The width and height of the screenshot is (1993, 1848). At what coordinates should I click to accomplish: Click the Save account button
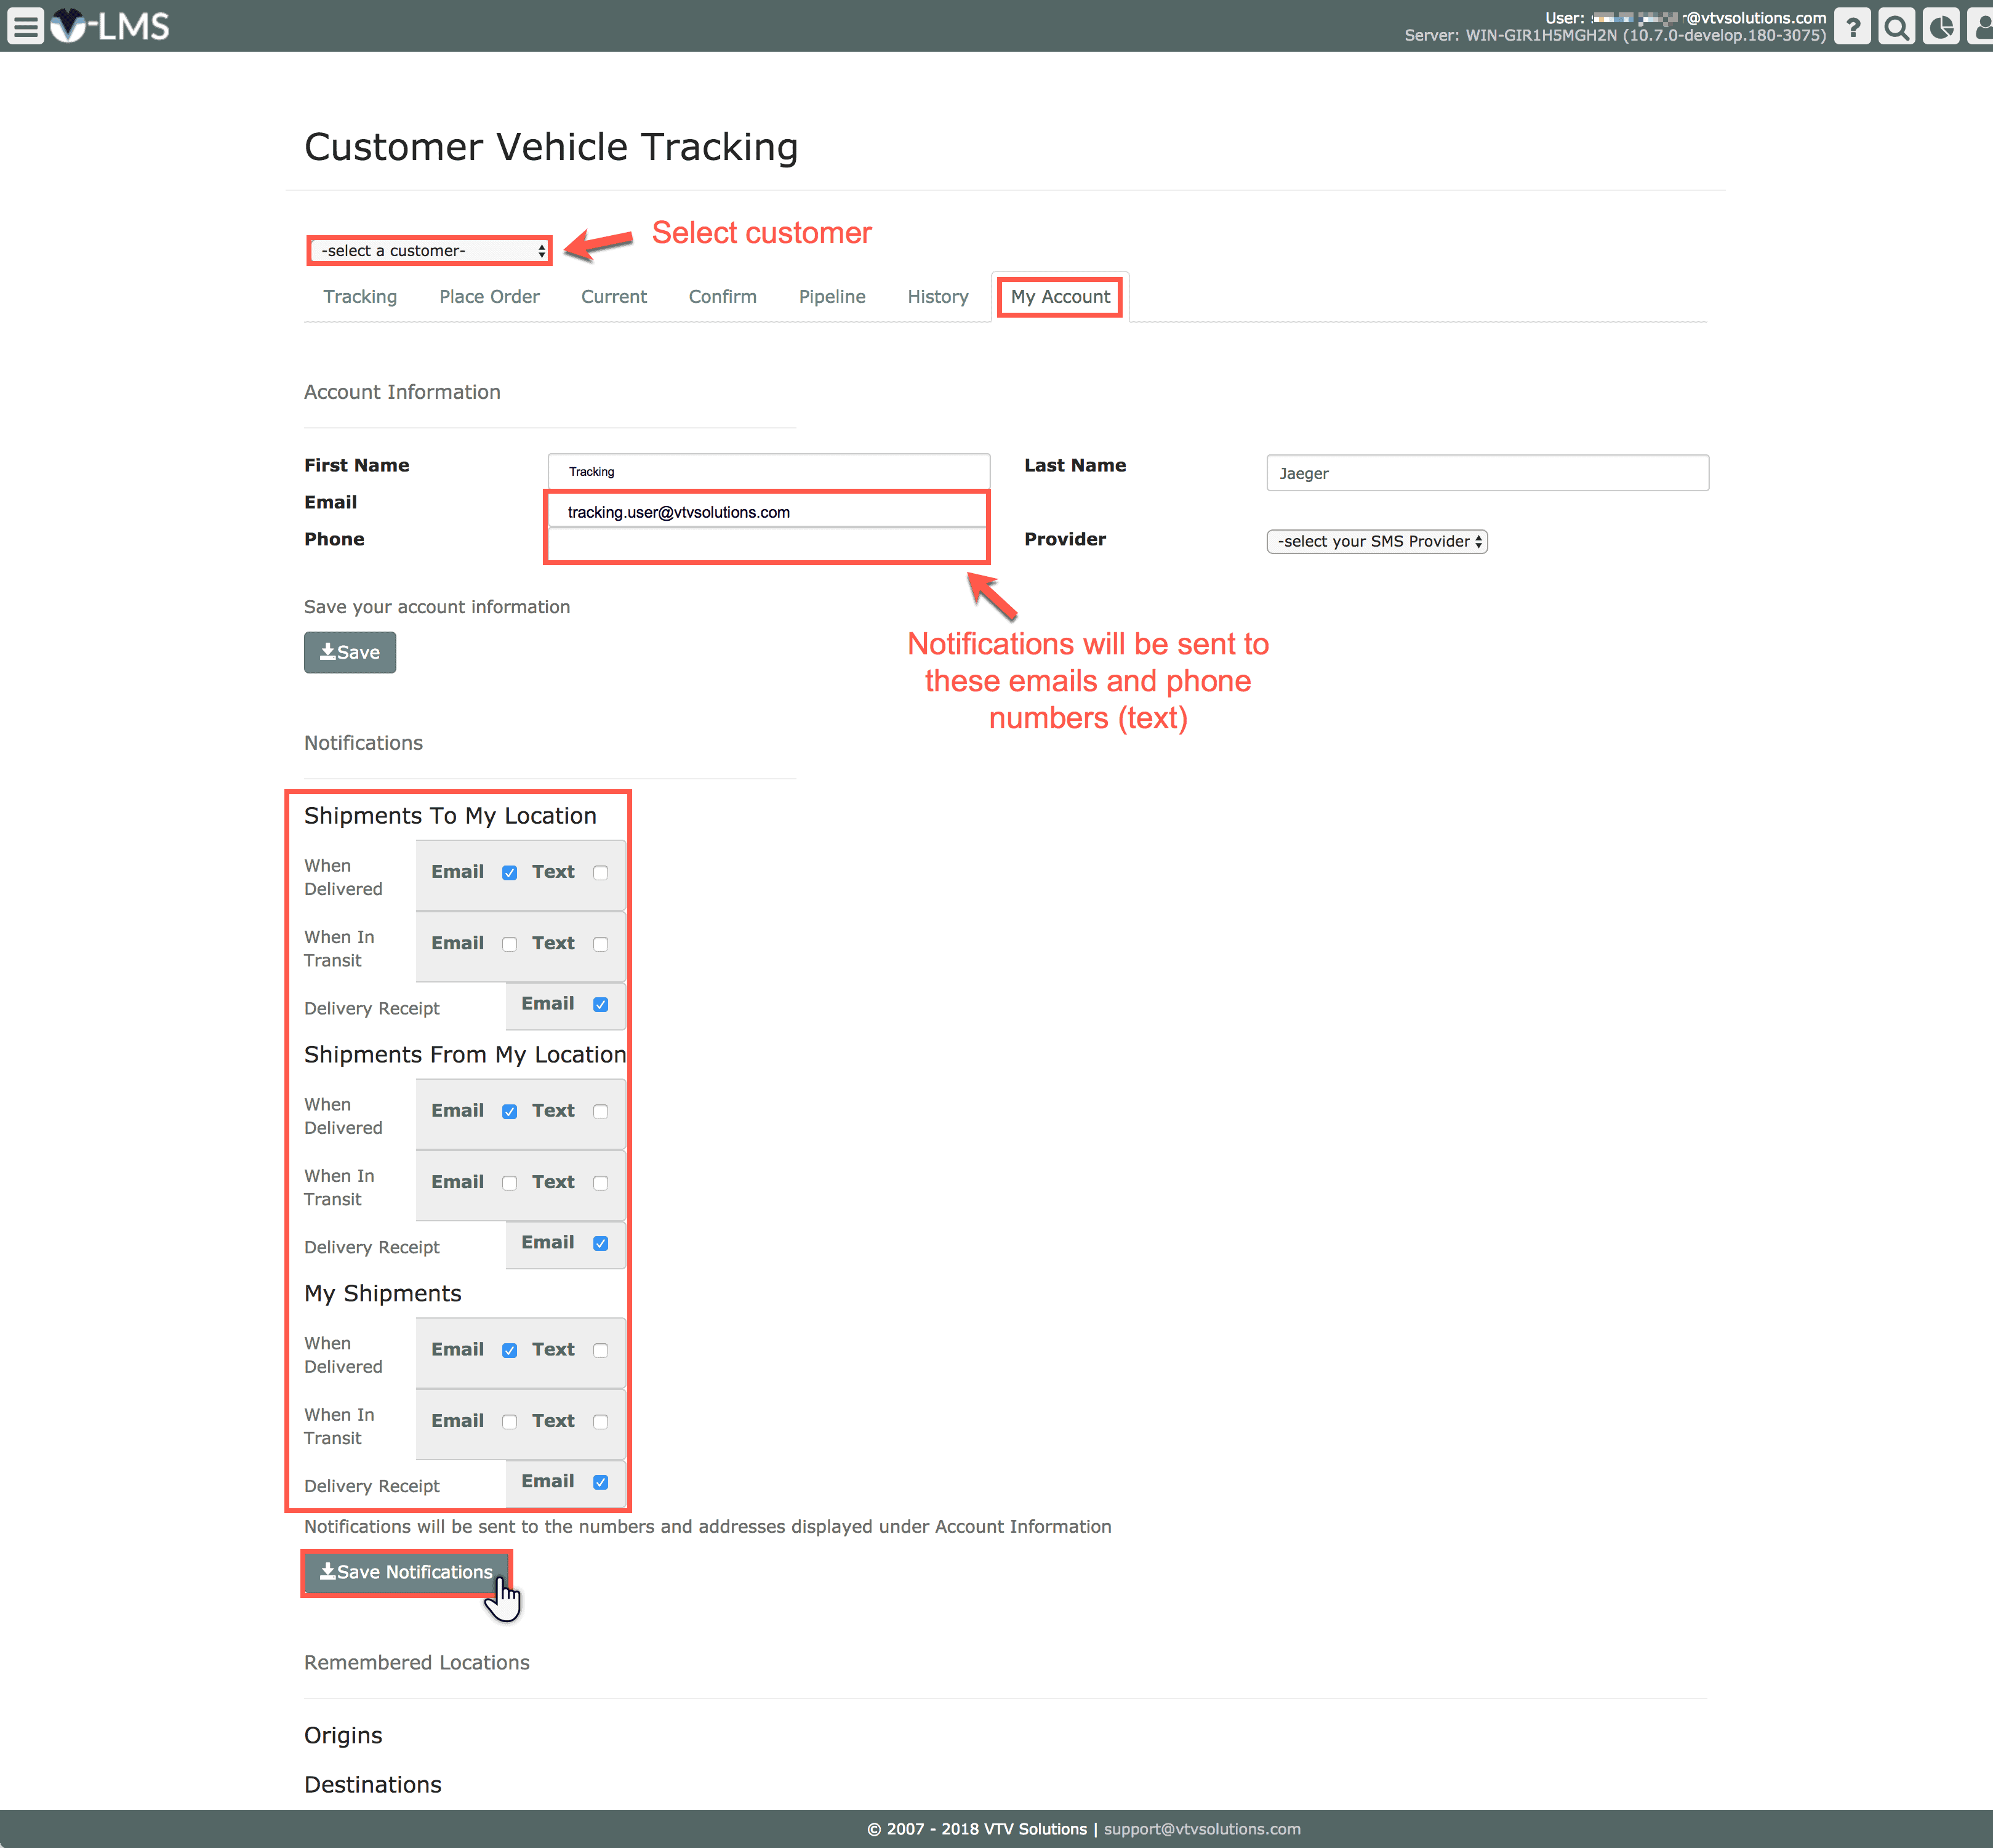[349, 652]
